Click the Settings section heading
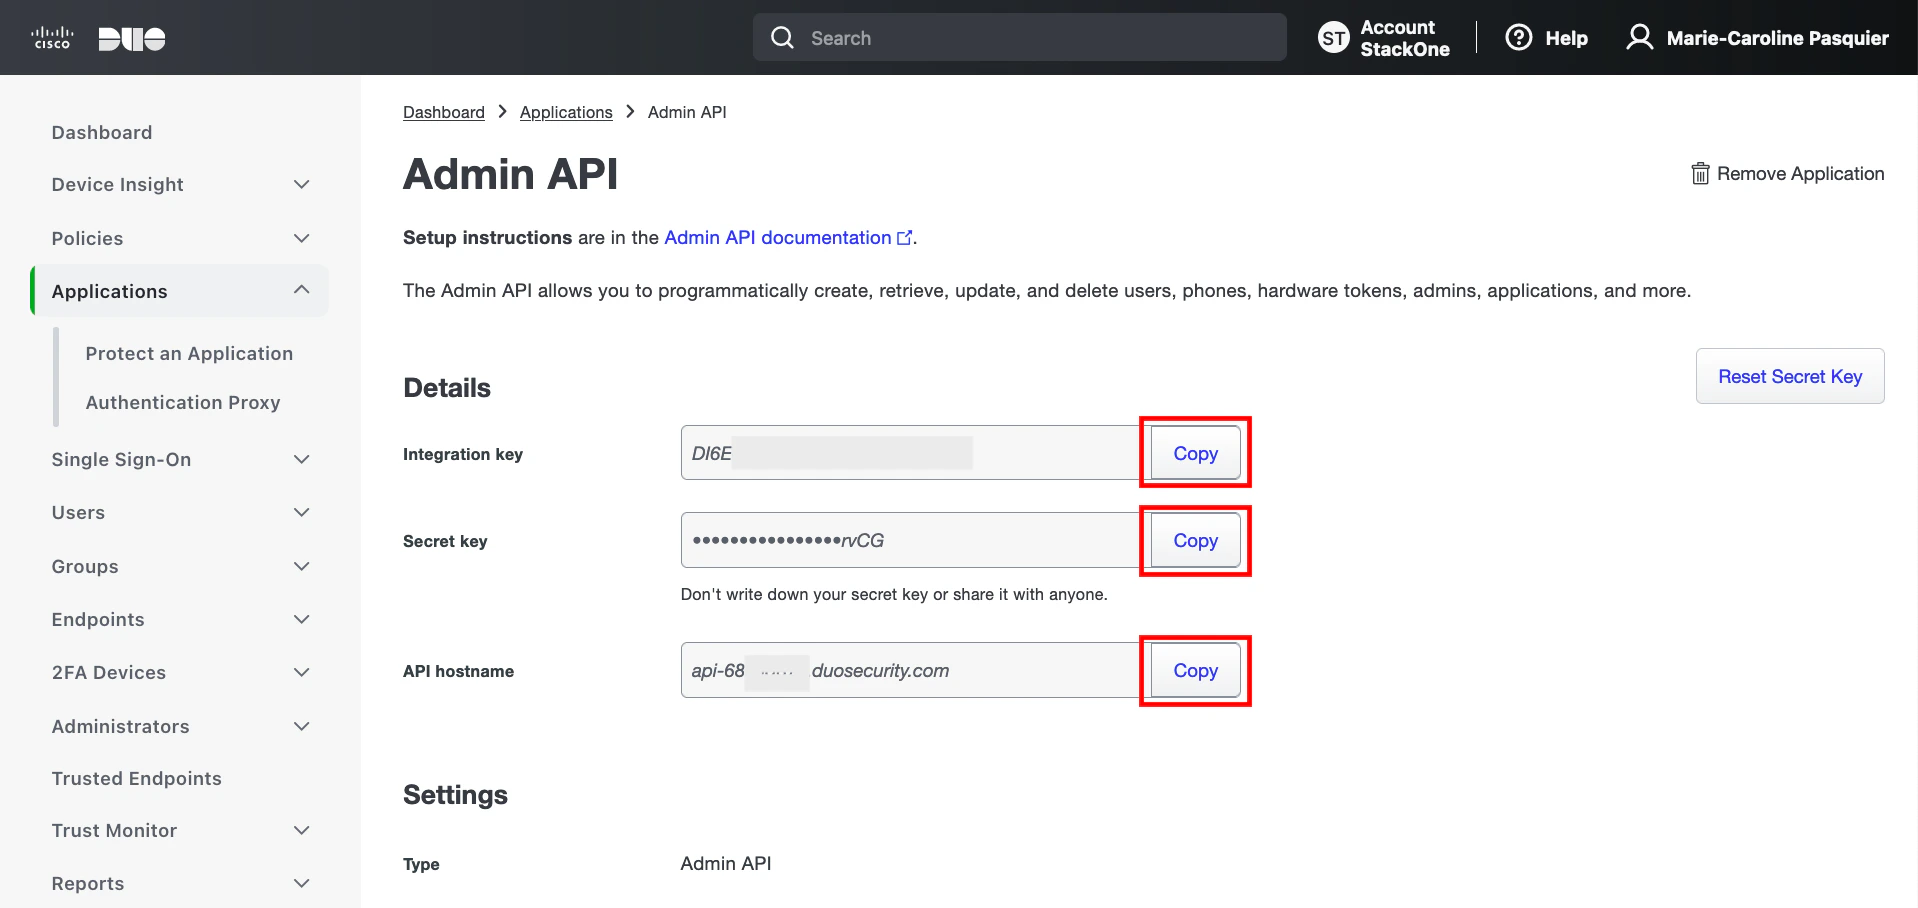Screen dimensions: 1918x908 455,795
